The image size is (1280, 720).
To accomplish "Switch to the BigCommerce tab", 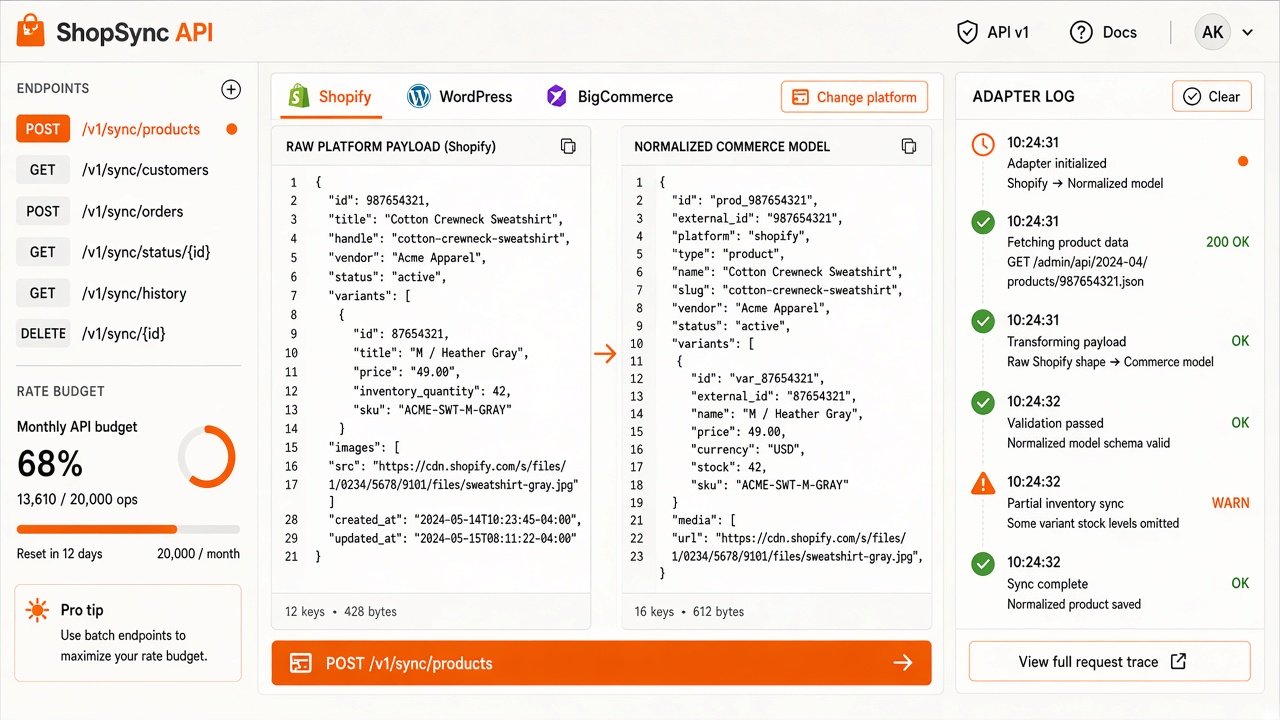I will point(610,97).
